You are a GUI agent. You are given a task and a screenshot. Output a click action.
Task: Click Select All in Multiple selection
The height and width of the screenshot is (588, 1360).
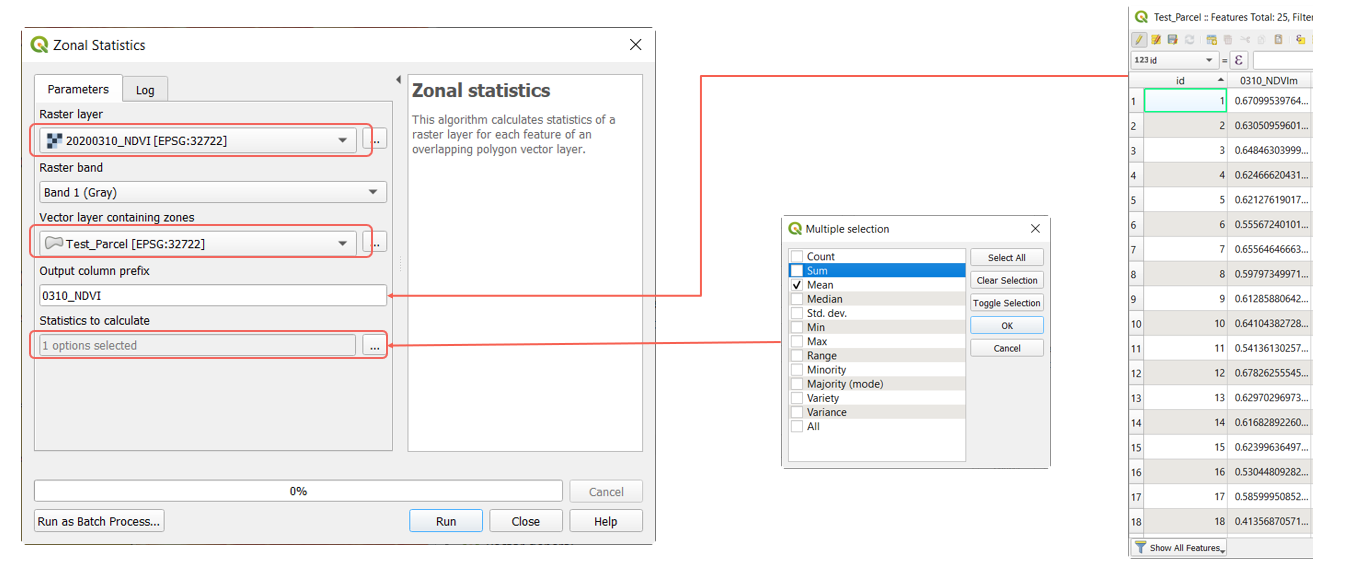1006,258
